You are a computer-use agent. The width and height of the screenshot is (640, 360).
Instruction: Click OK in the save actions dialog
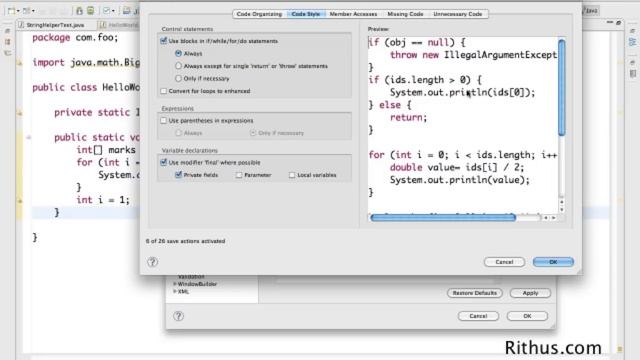pyautogui.click(x=553, y=262)
